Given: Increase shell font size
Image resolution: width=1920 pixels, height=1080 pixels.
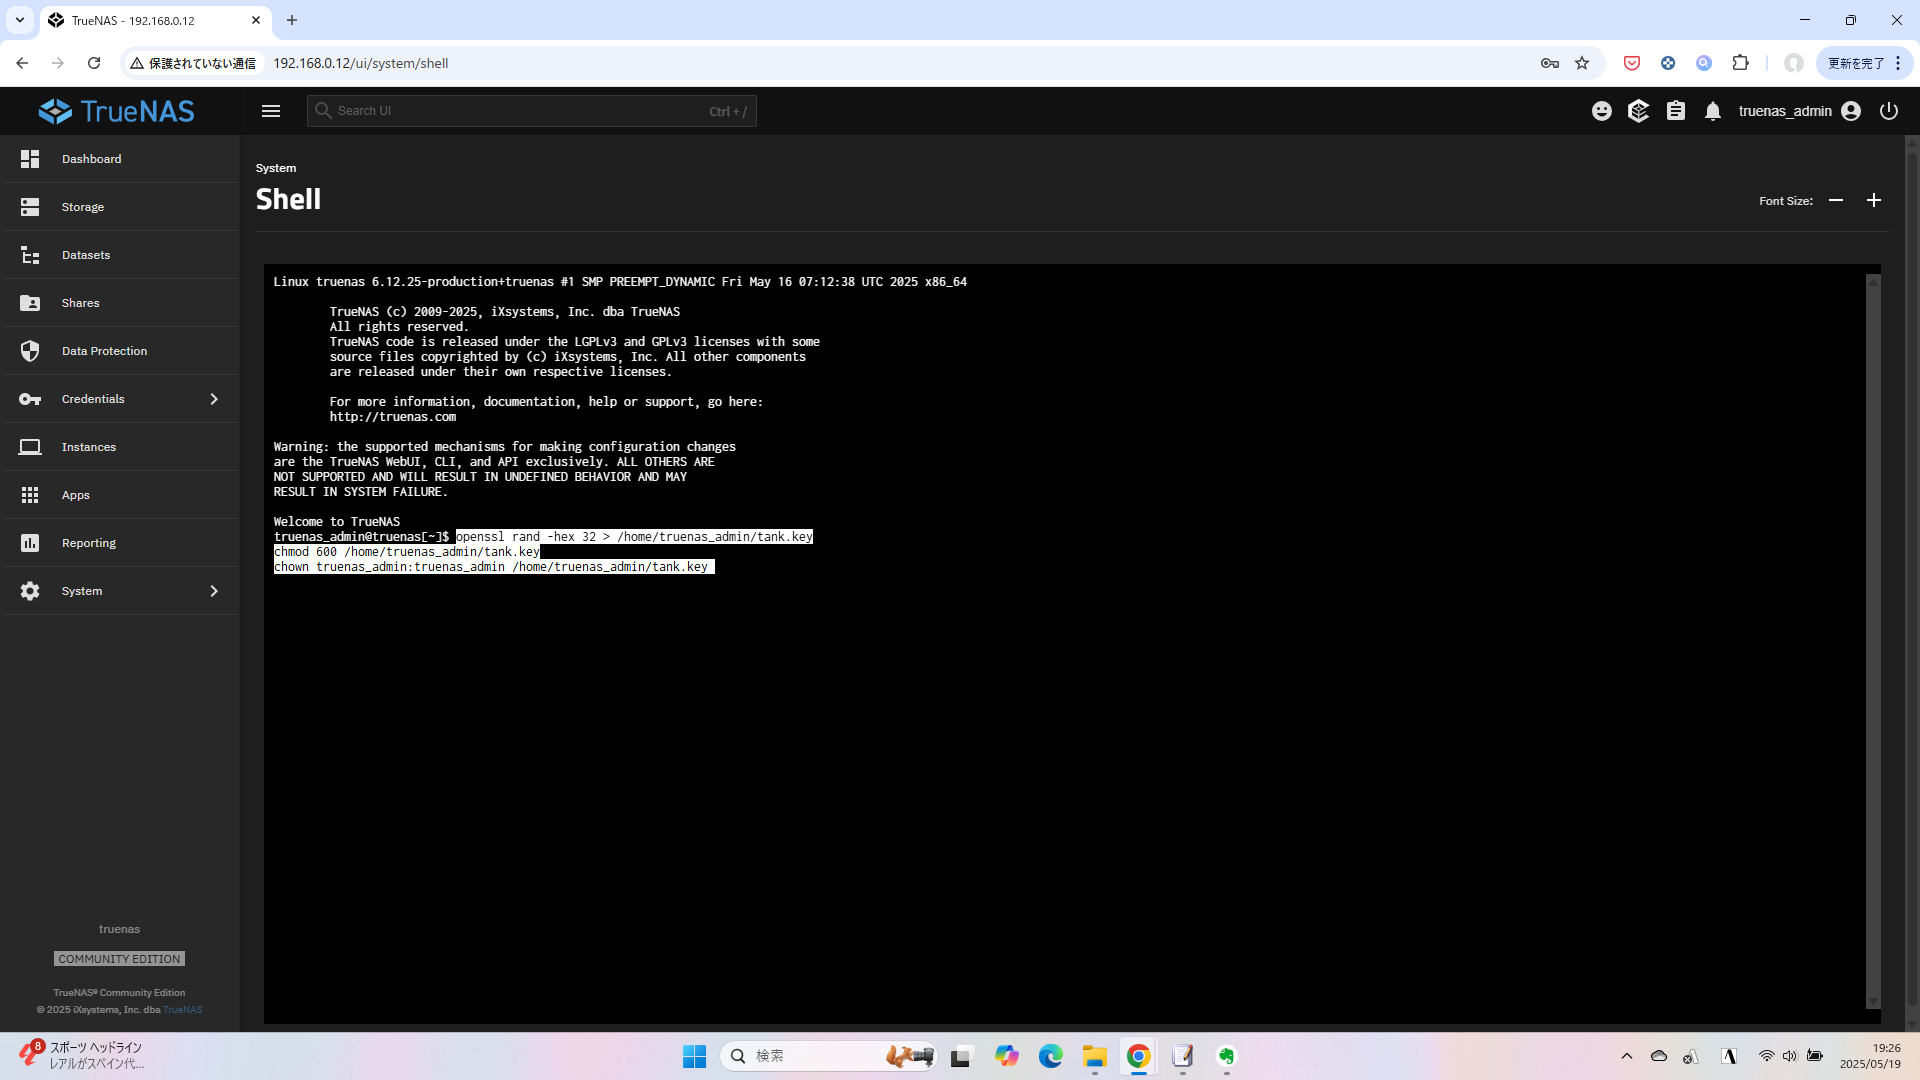Looking at the screenshot, I should pos(1874,200).
